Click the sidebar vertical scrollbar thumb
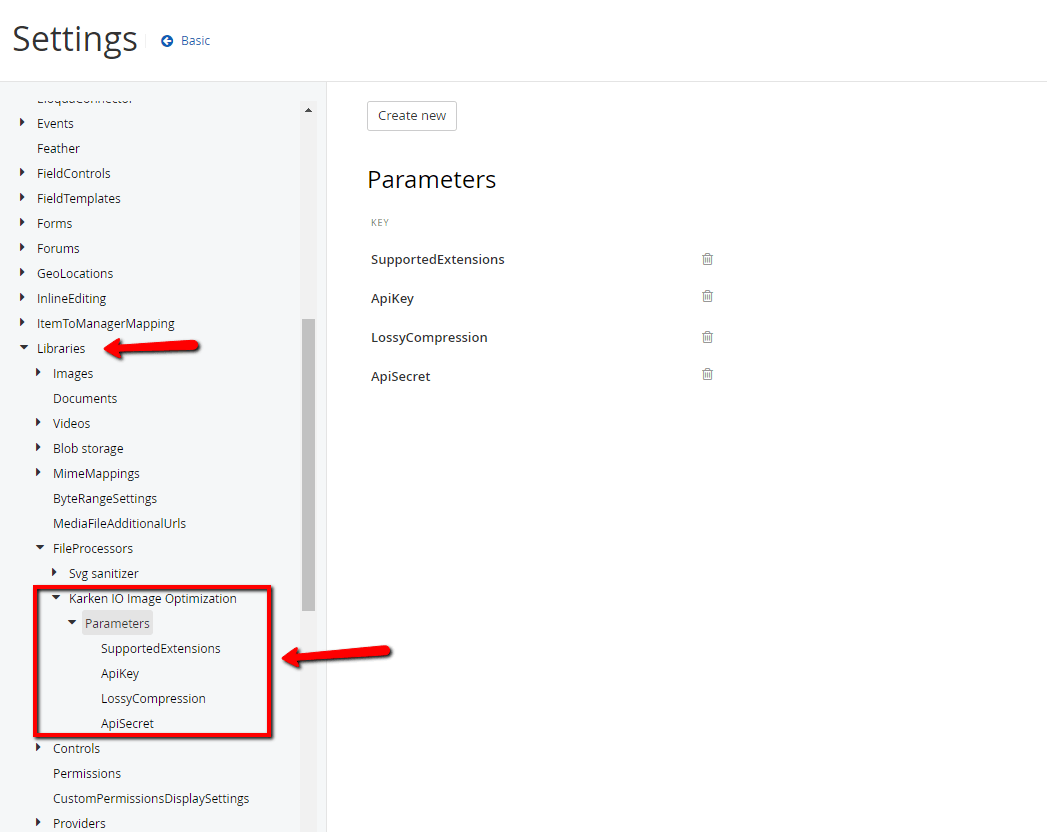Viewport: 1047px width, 832px height. pyautogui.click(x=308, y=465)
